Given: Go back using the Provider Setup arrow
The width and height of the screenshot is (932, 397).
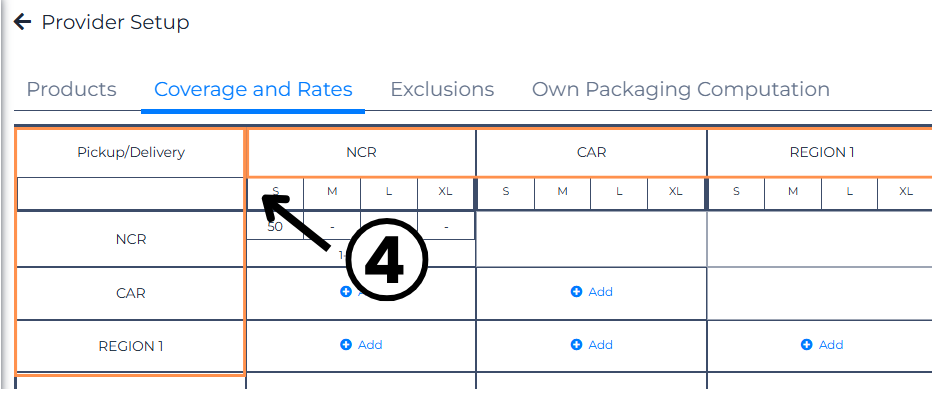Looking at the screenshot, I should click(x=22, y=23).
